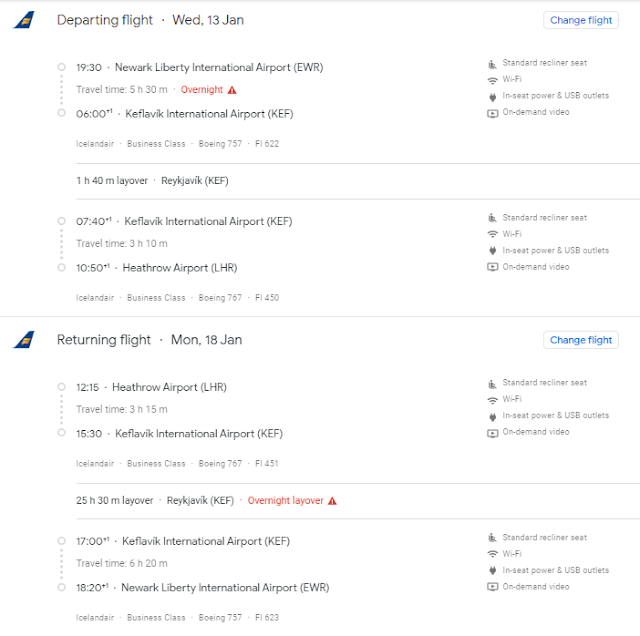Change the departing flight
The image size is (640, 636).
pyautogui.click(x=581, y=20)
